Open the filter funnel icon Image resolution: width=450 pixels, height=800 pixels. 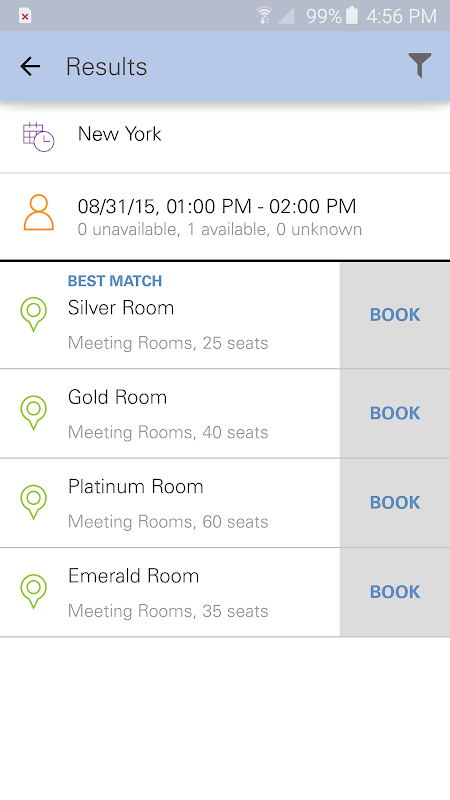tap(419, 65)
